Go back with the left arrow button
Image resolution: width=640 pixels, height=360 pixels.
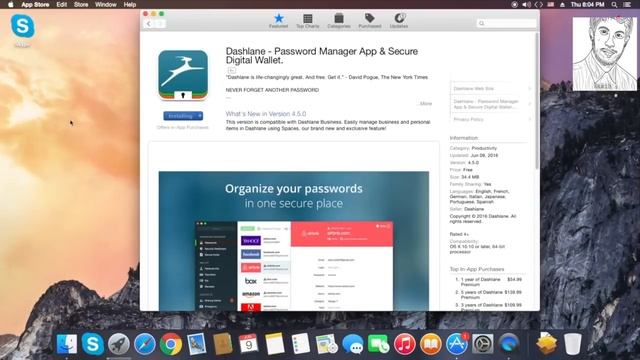[x=149, y=24]
